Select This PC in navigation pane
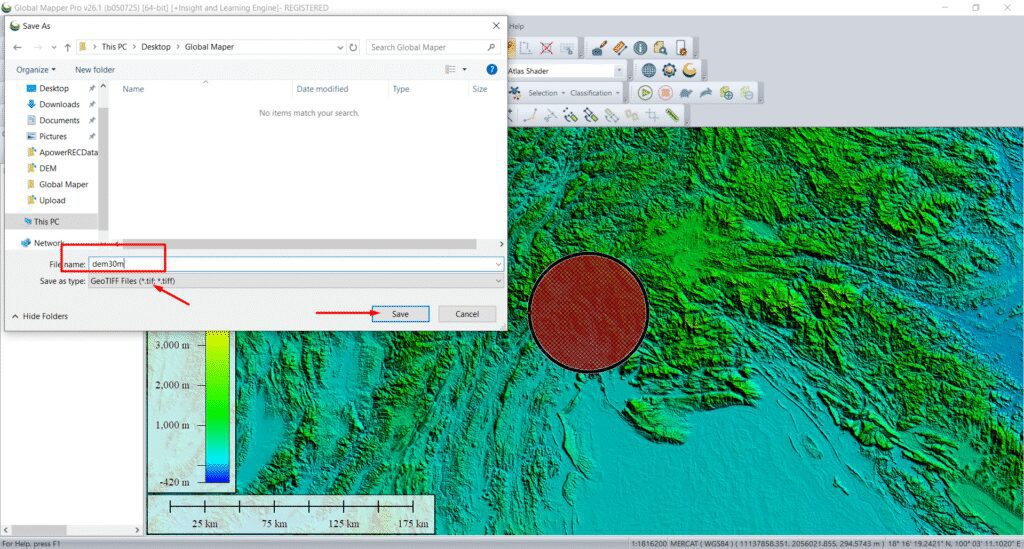Viewport: 1024px width, 549px height. click(46, 221)
